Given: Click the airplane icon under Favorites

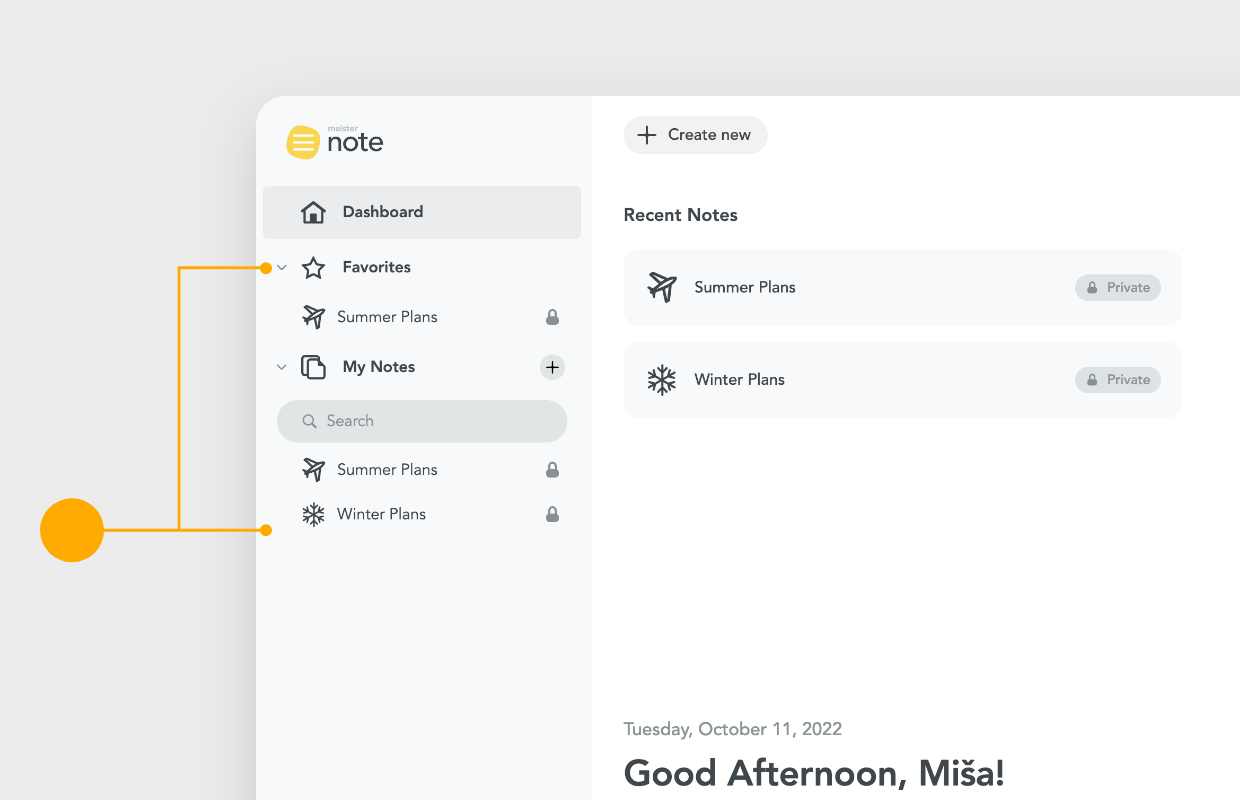Looking at the screenshot, I should (314, 317).
